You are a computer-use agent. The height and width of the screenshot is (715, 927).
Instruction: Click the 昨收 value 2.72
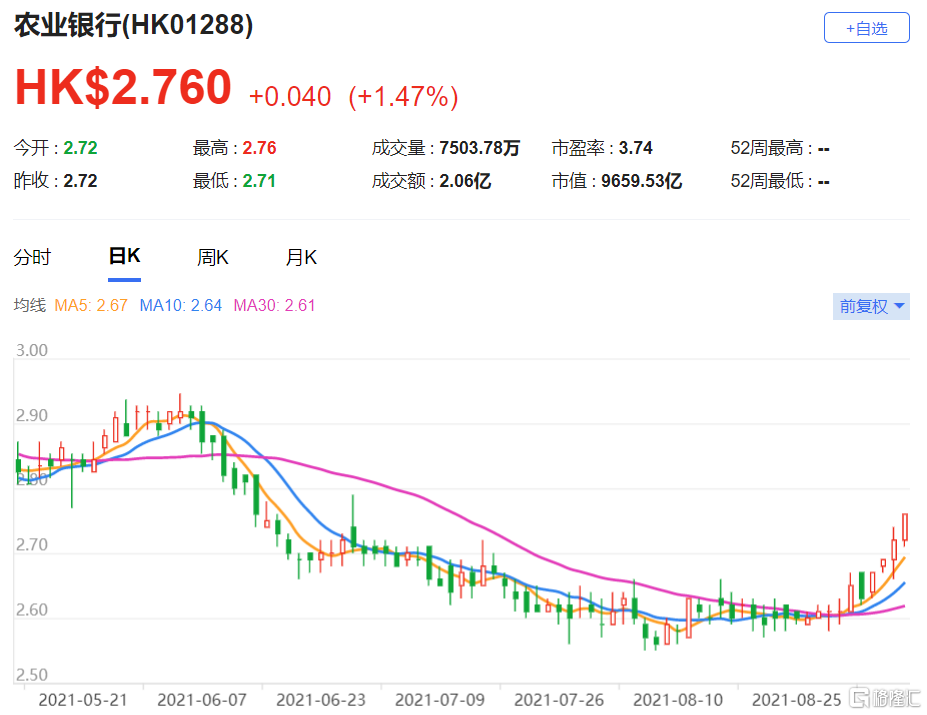click(x=80, y=180)
